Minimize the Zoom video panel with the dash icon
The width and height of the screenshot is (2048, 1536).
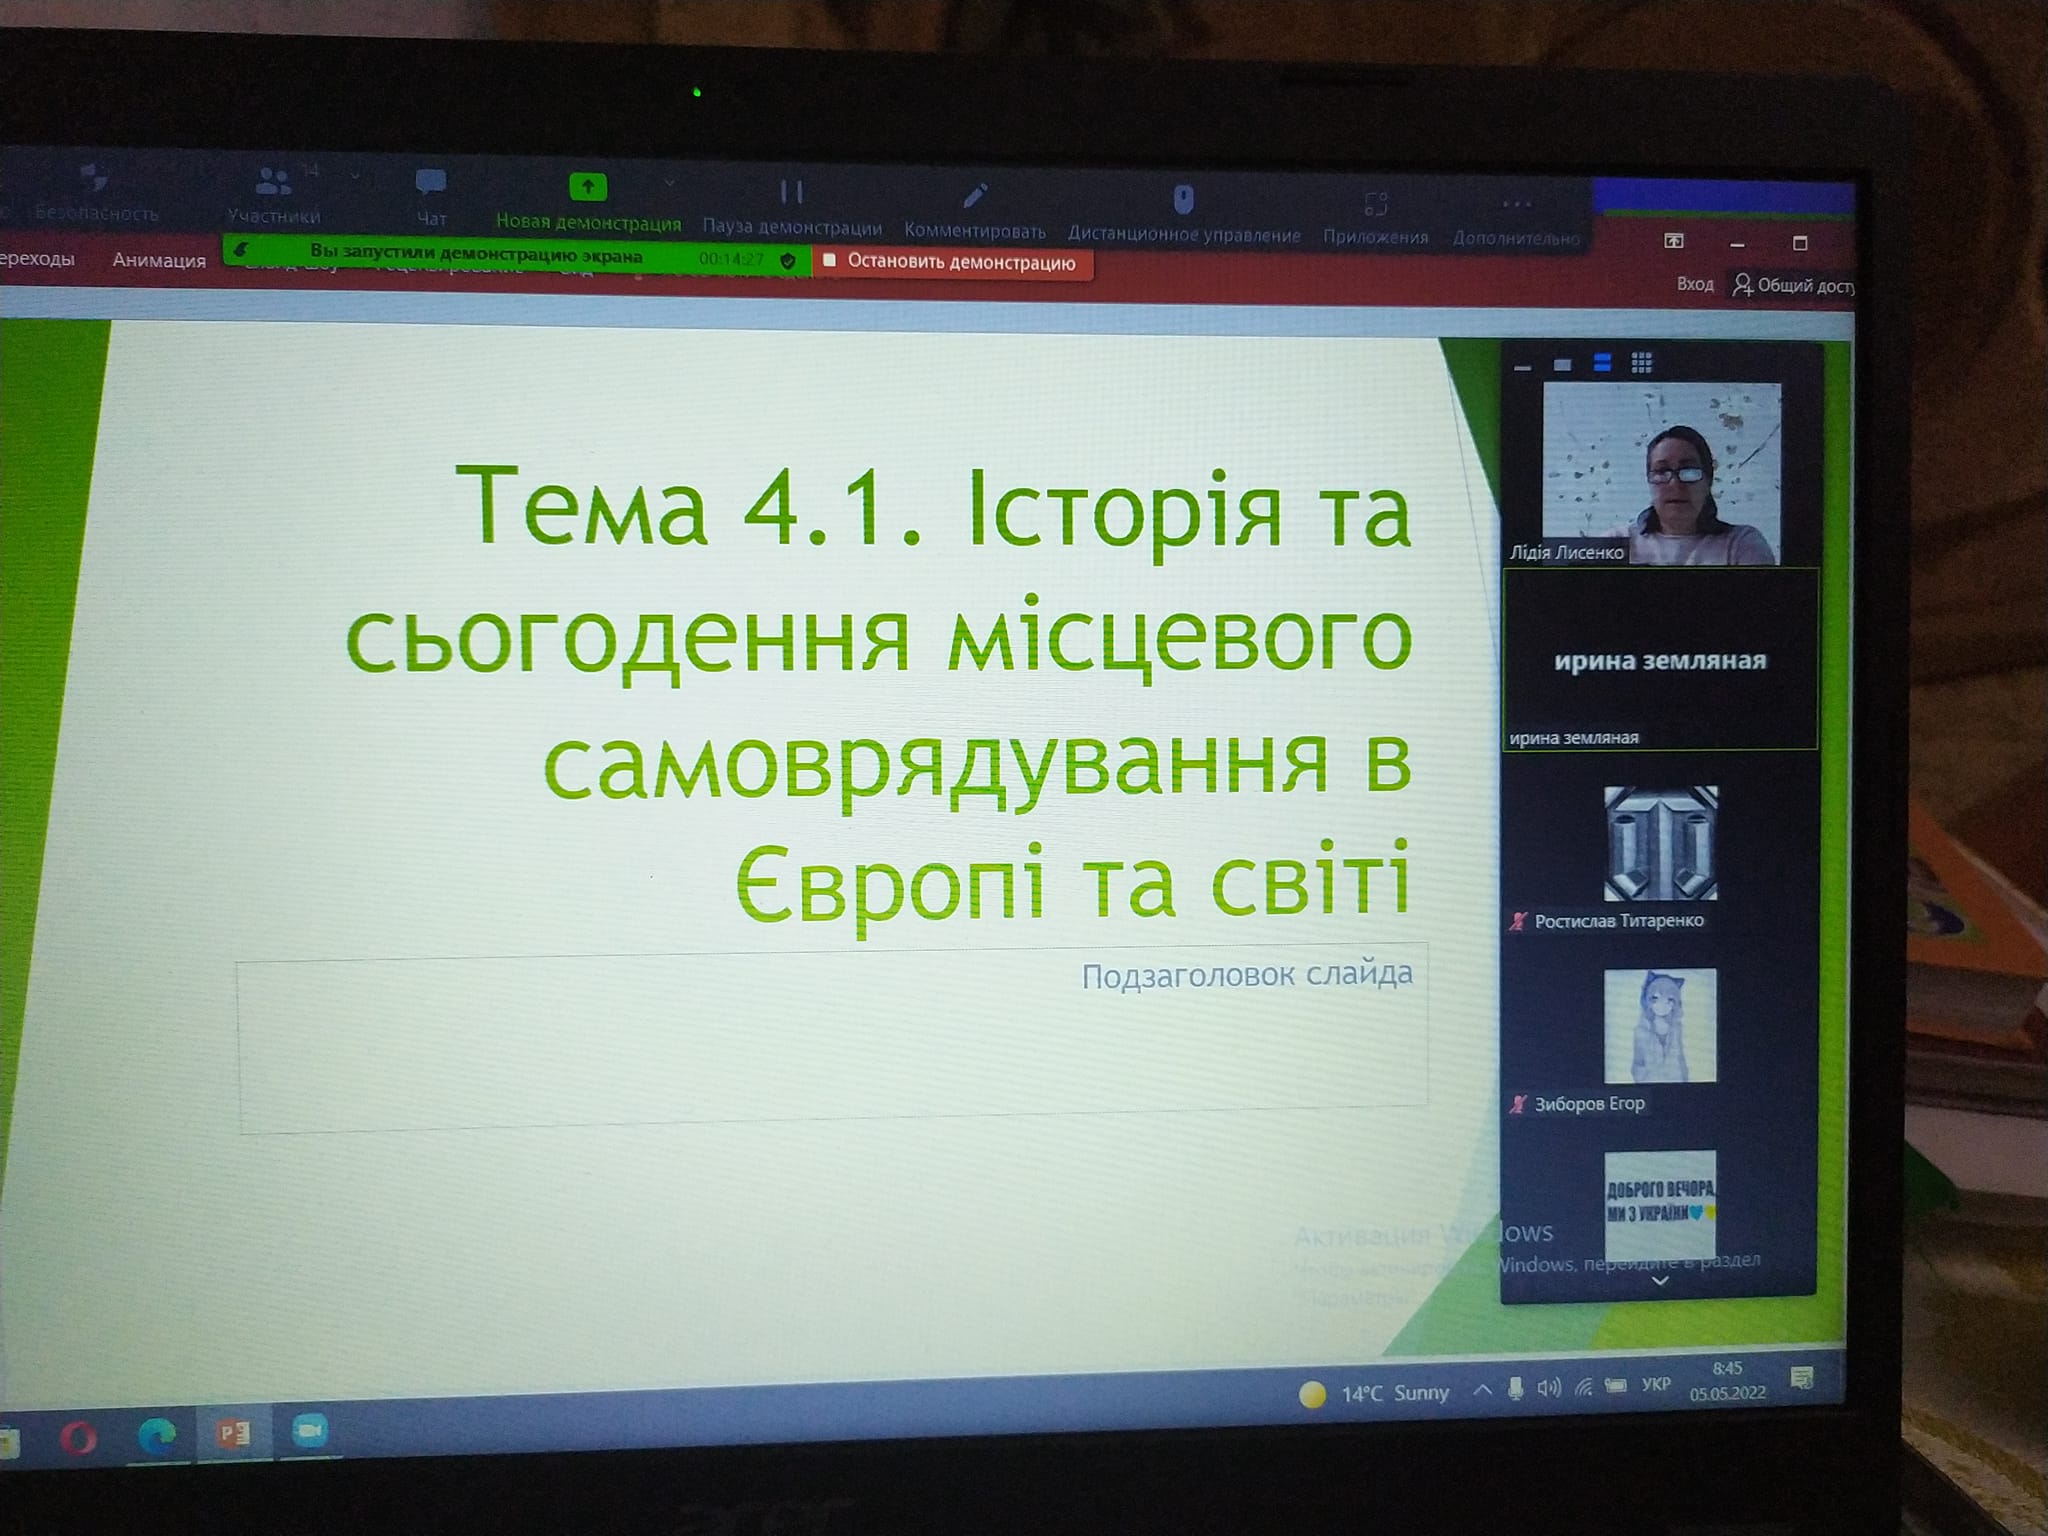click(1523, 367)
